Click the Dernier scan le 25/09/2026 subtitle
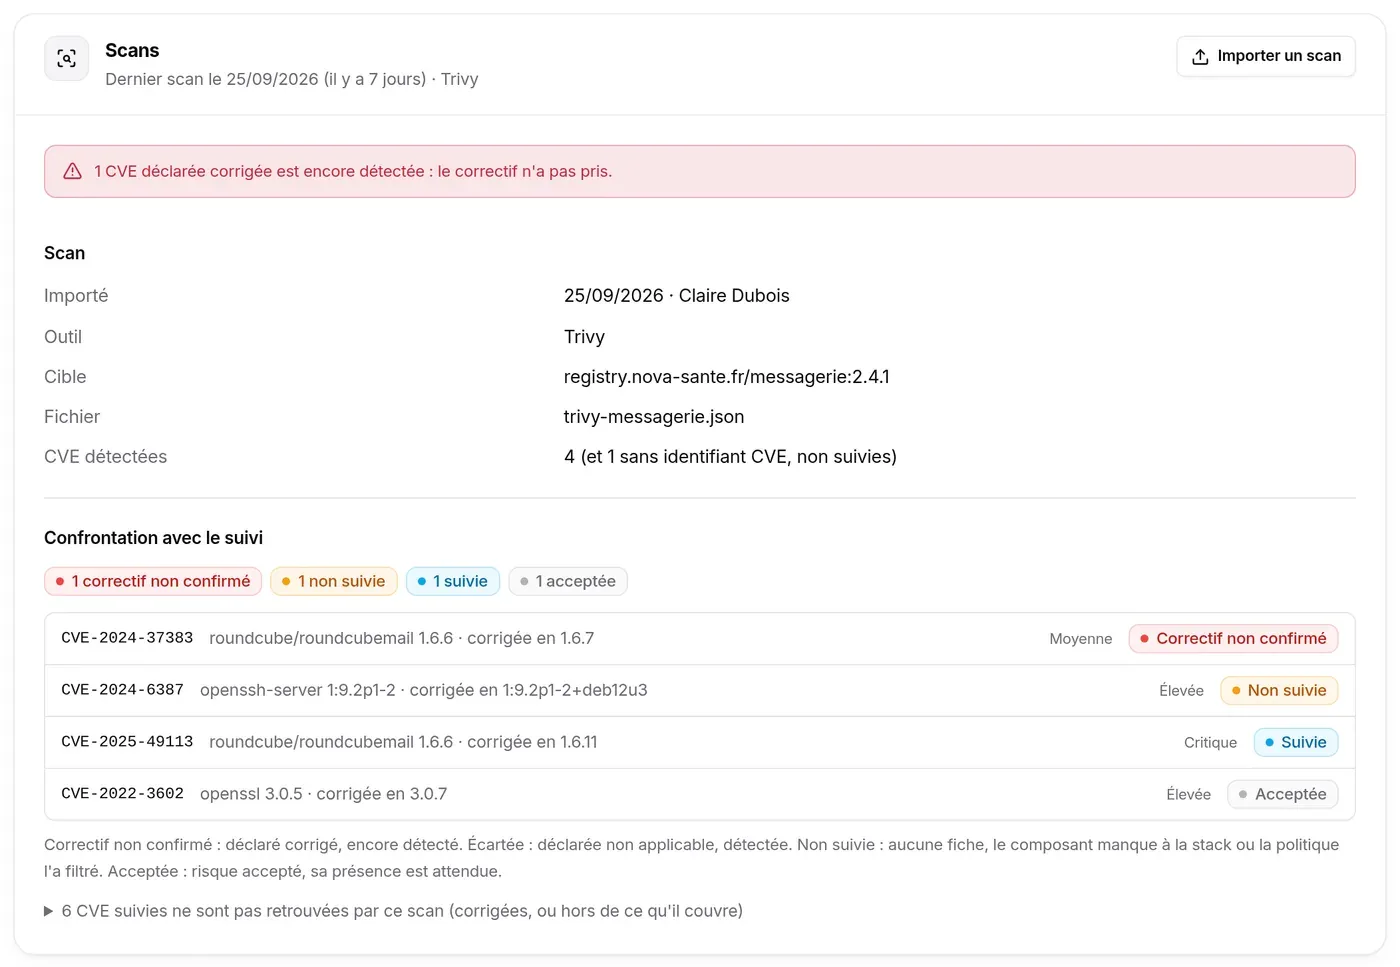 pos(292,79)
